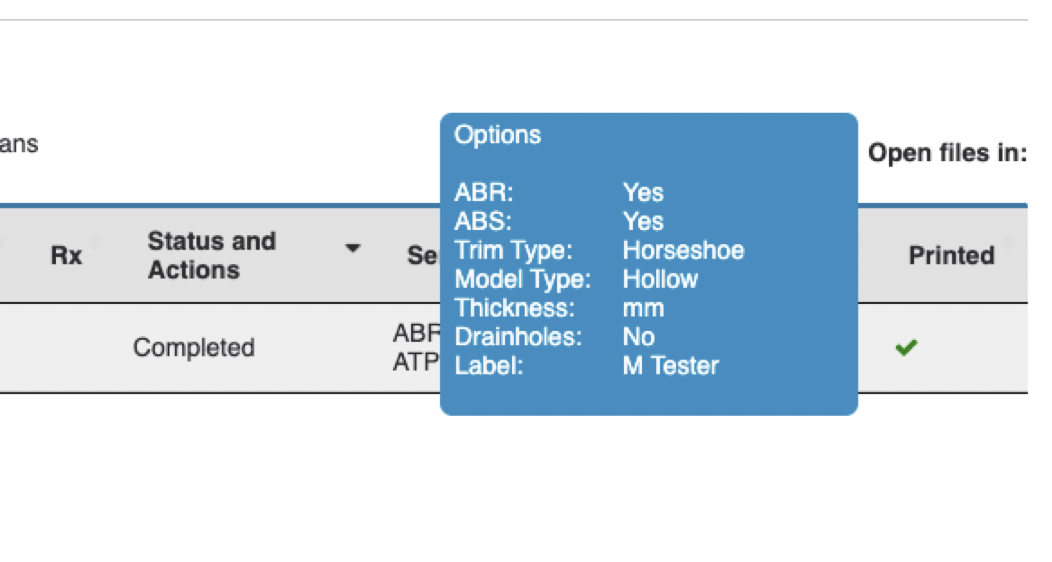Click the Drainholes No value
This screenshot has height=562, width=1052.
tap(638, 337)
